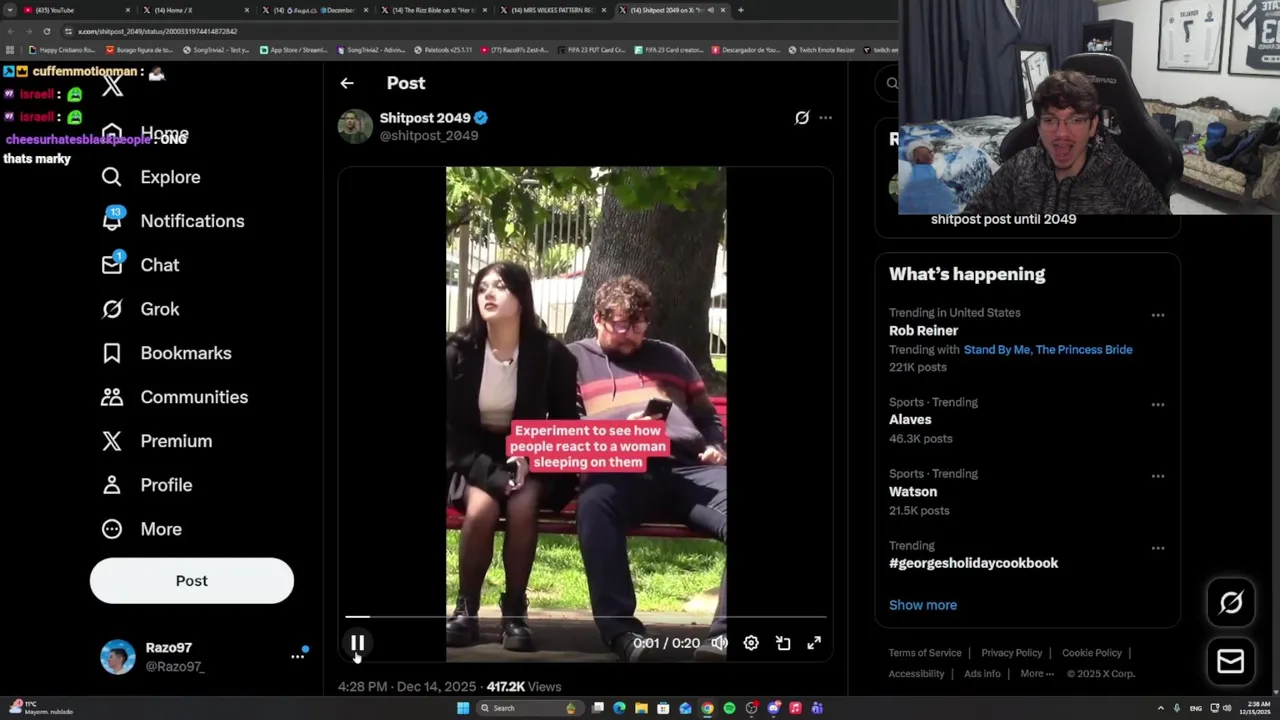Open the Watson trending topic
The image size is (1280, 720).
click(913, 492)
